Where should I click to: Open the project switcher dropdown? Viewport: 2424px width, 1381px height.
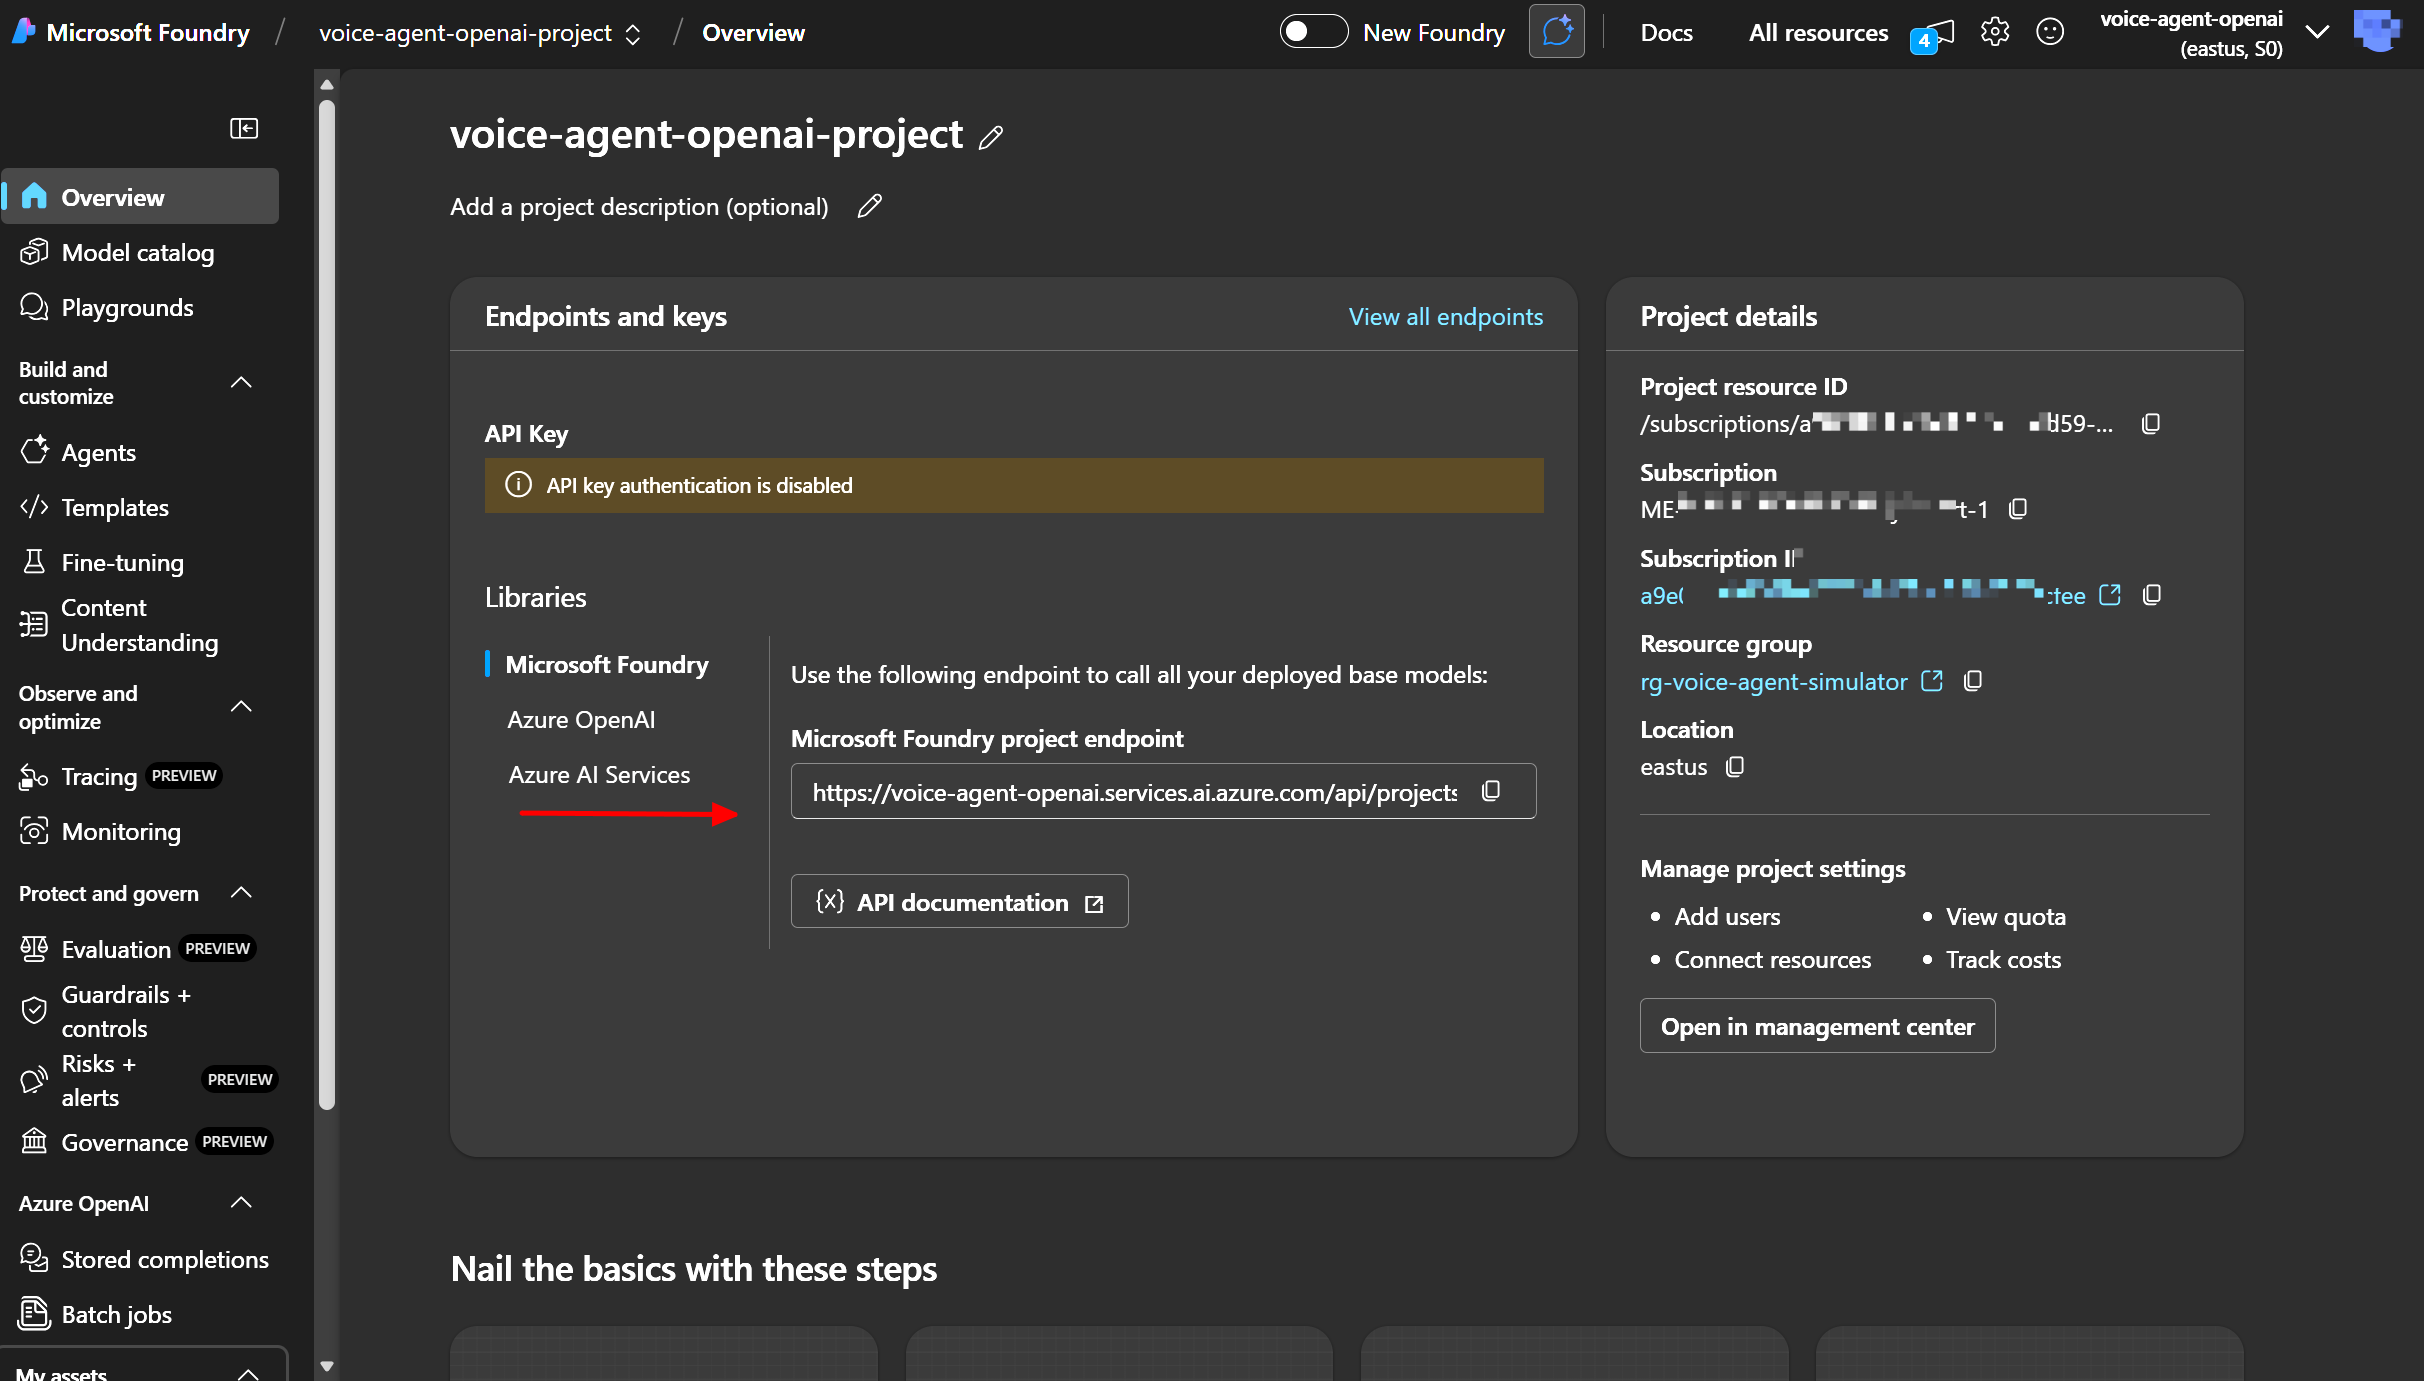tap(632, 32)
